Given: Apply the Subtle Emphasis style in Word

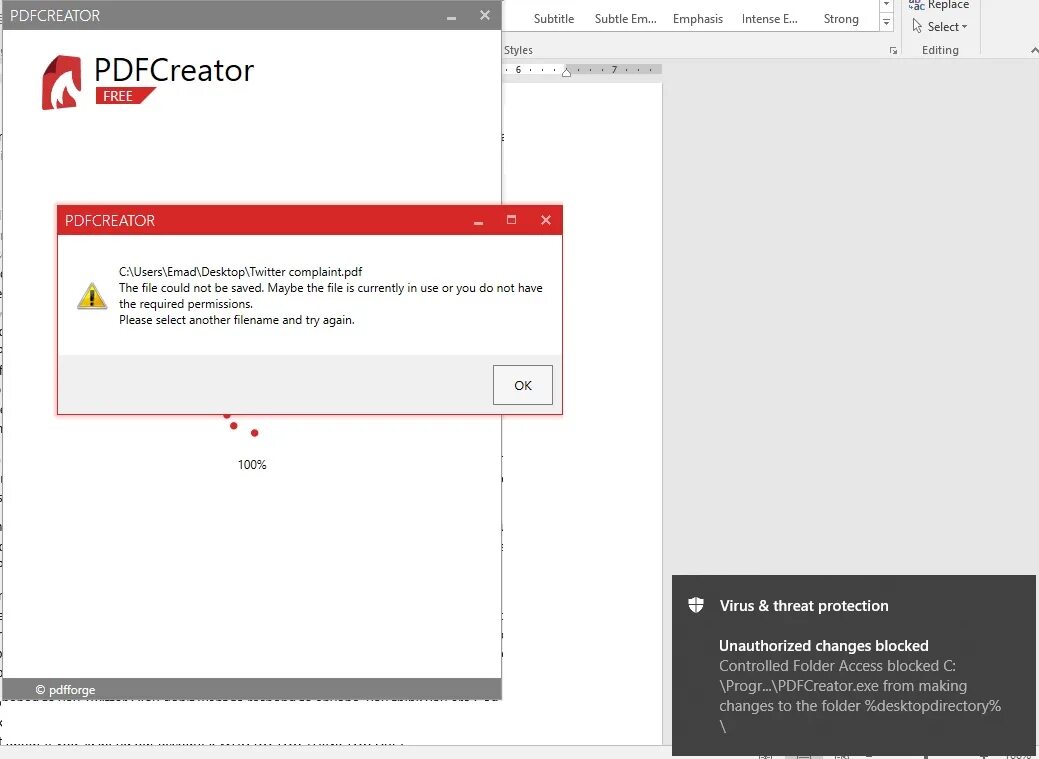Looking at the screenshot, I should pos(626,19).
